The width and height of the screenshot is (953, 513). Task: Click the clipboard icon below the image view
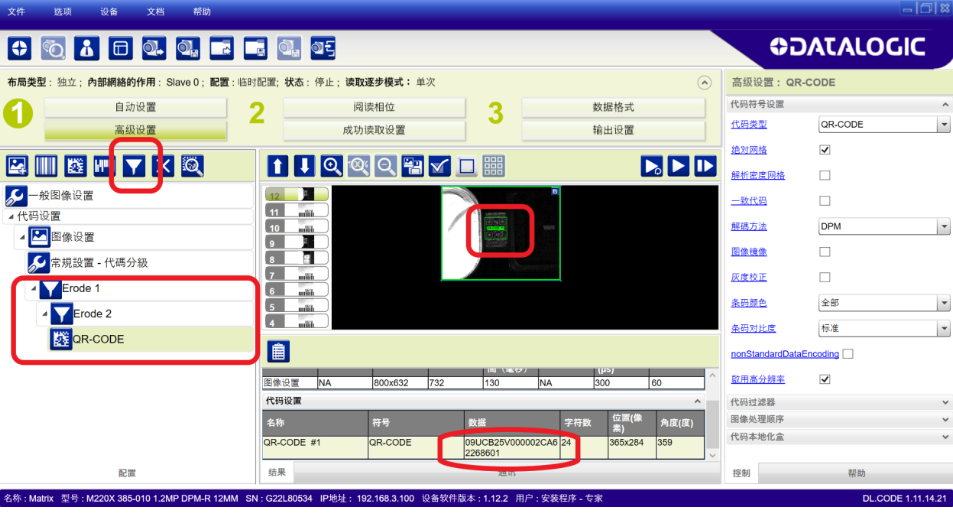pos(279,351)
